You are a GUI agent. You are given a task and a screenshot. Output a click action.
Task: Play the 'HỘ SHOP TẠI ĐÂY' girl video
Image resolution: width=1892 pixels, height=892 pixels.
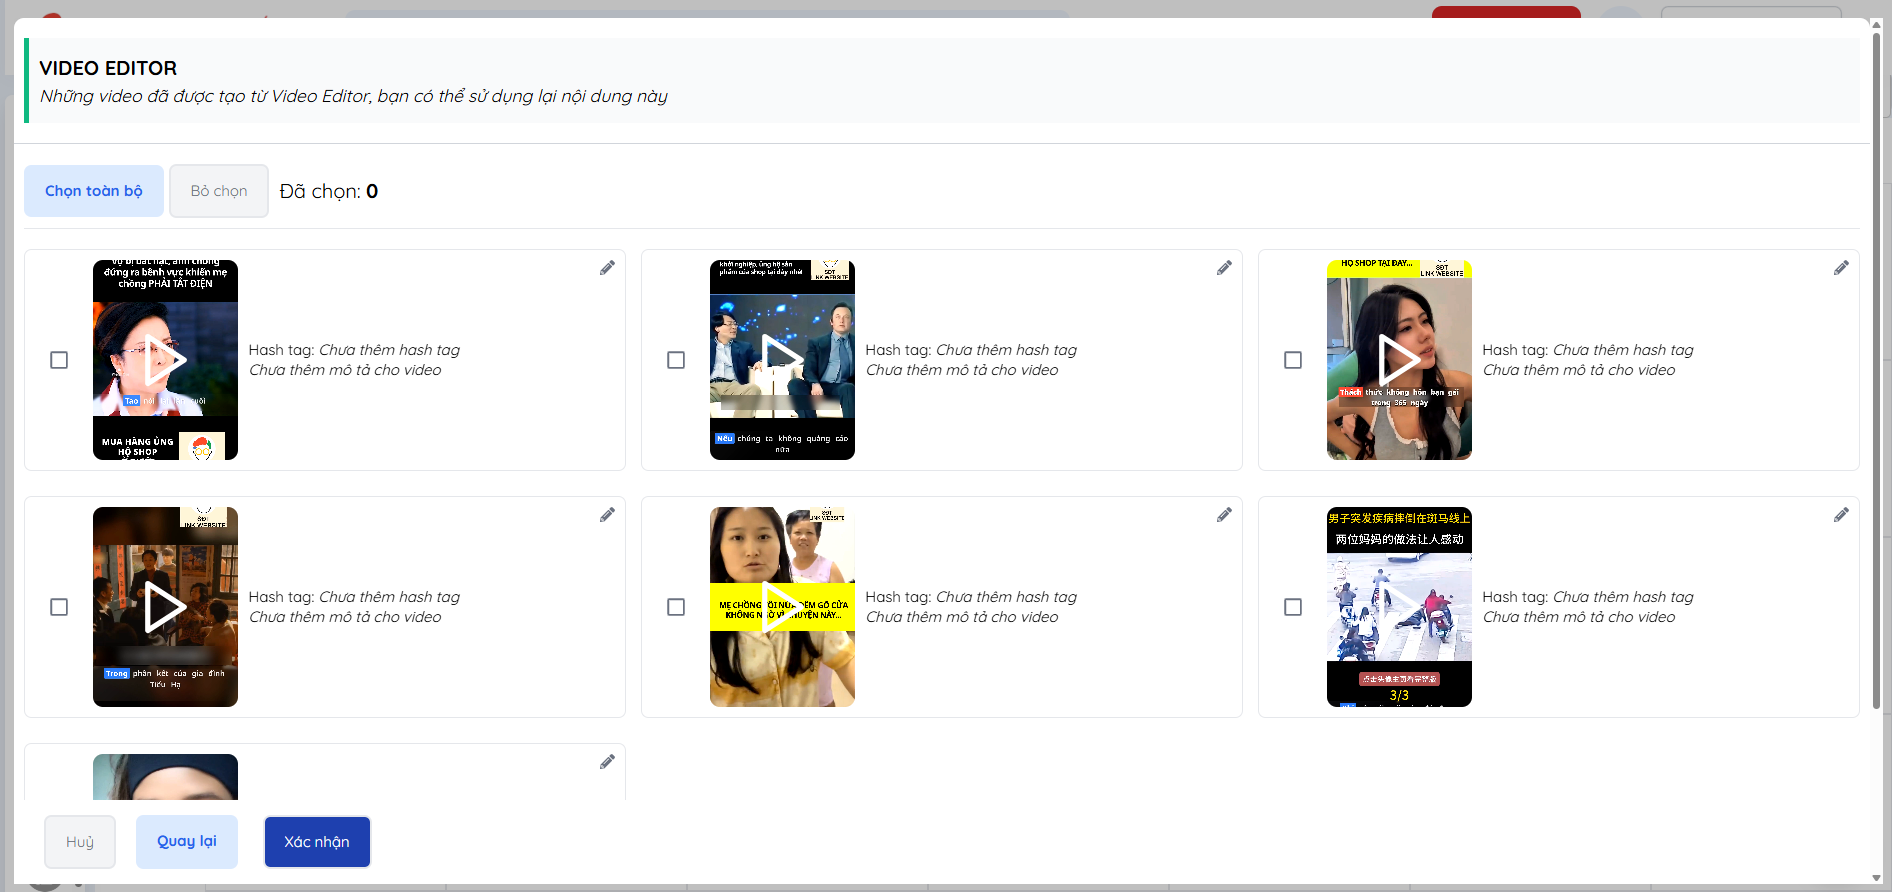1399,360
